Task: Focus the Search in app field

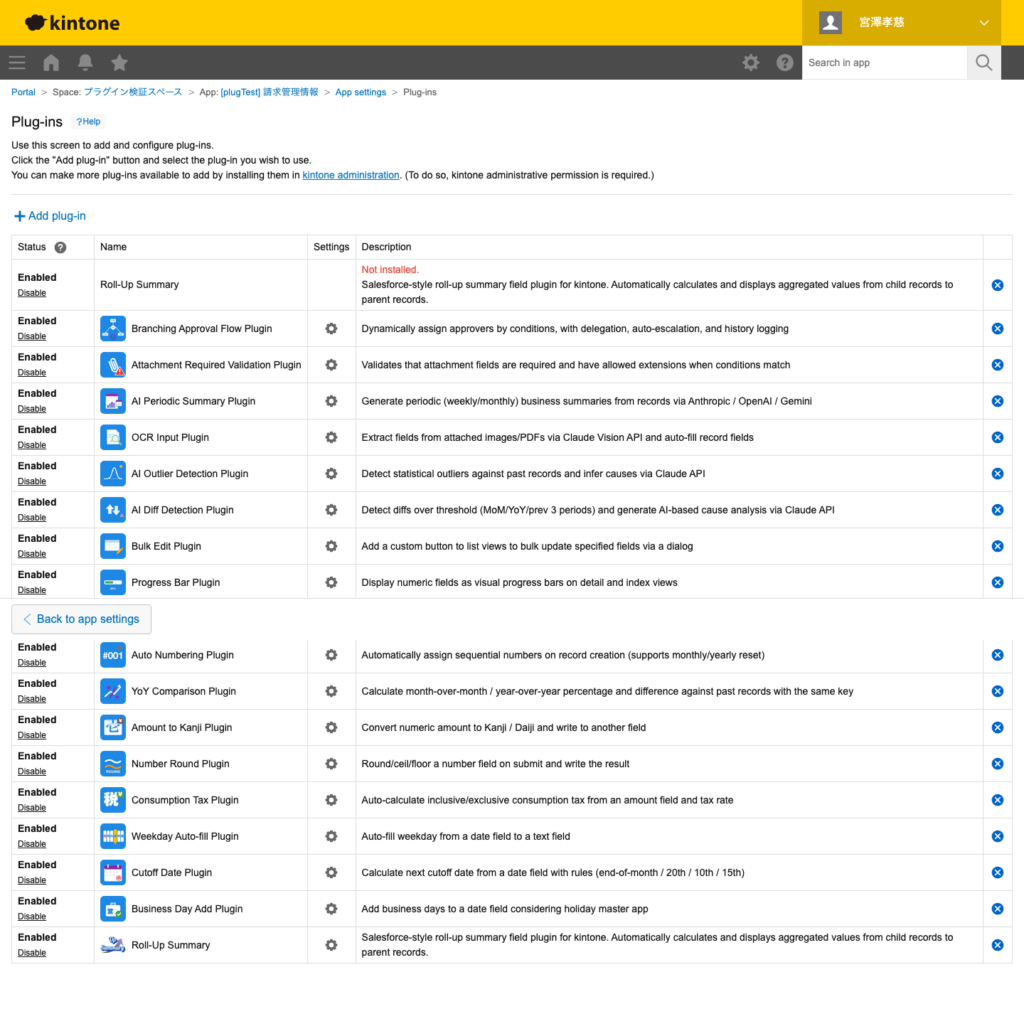Action: 883,63
